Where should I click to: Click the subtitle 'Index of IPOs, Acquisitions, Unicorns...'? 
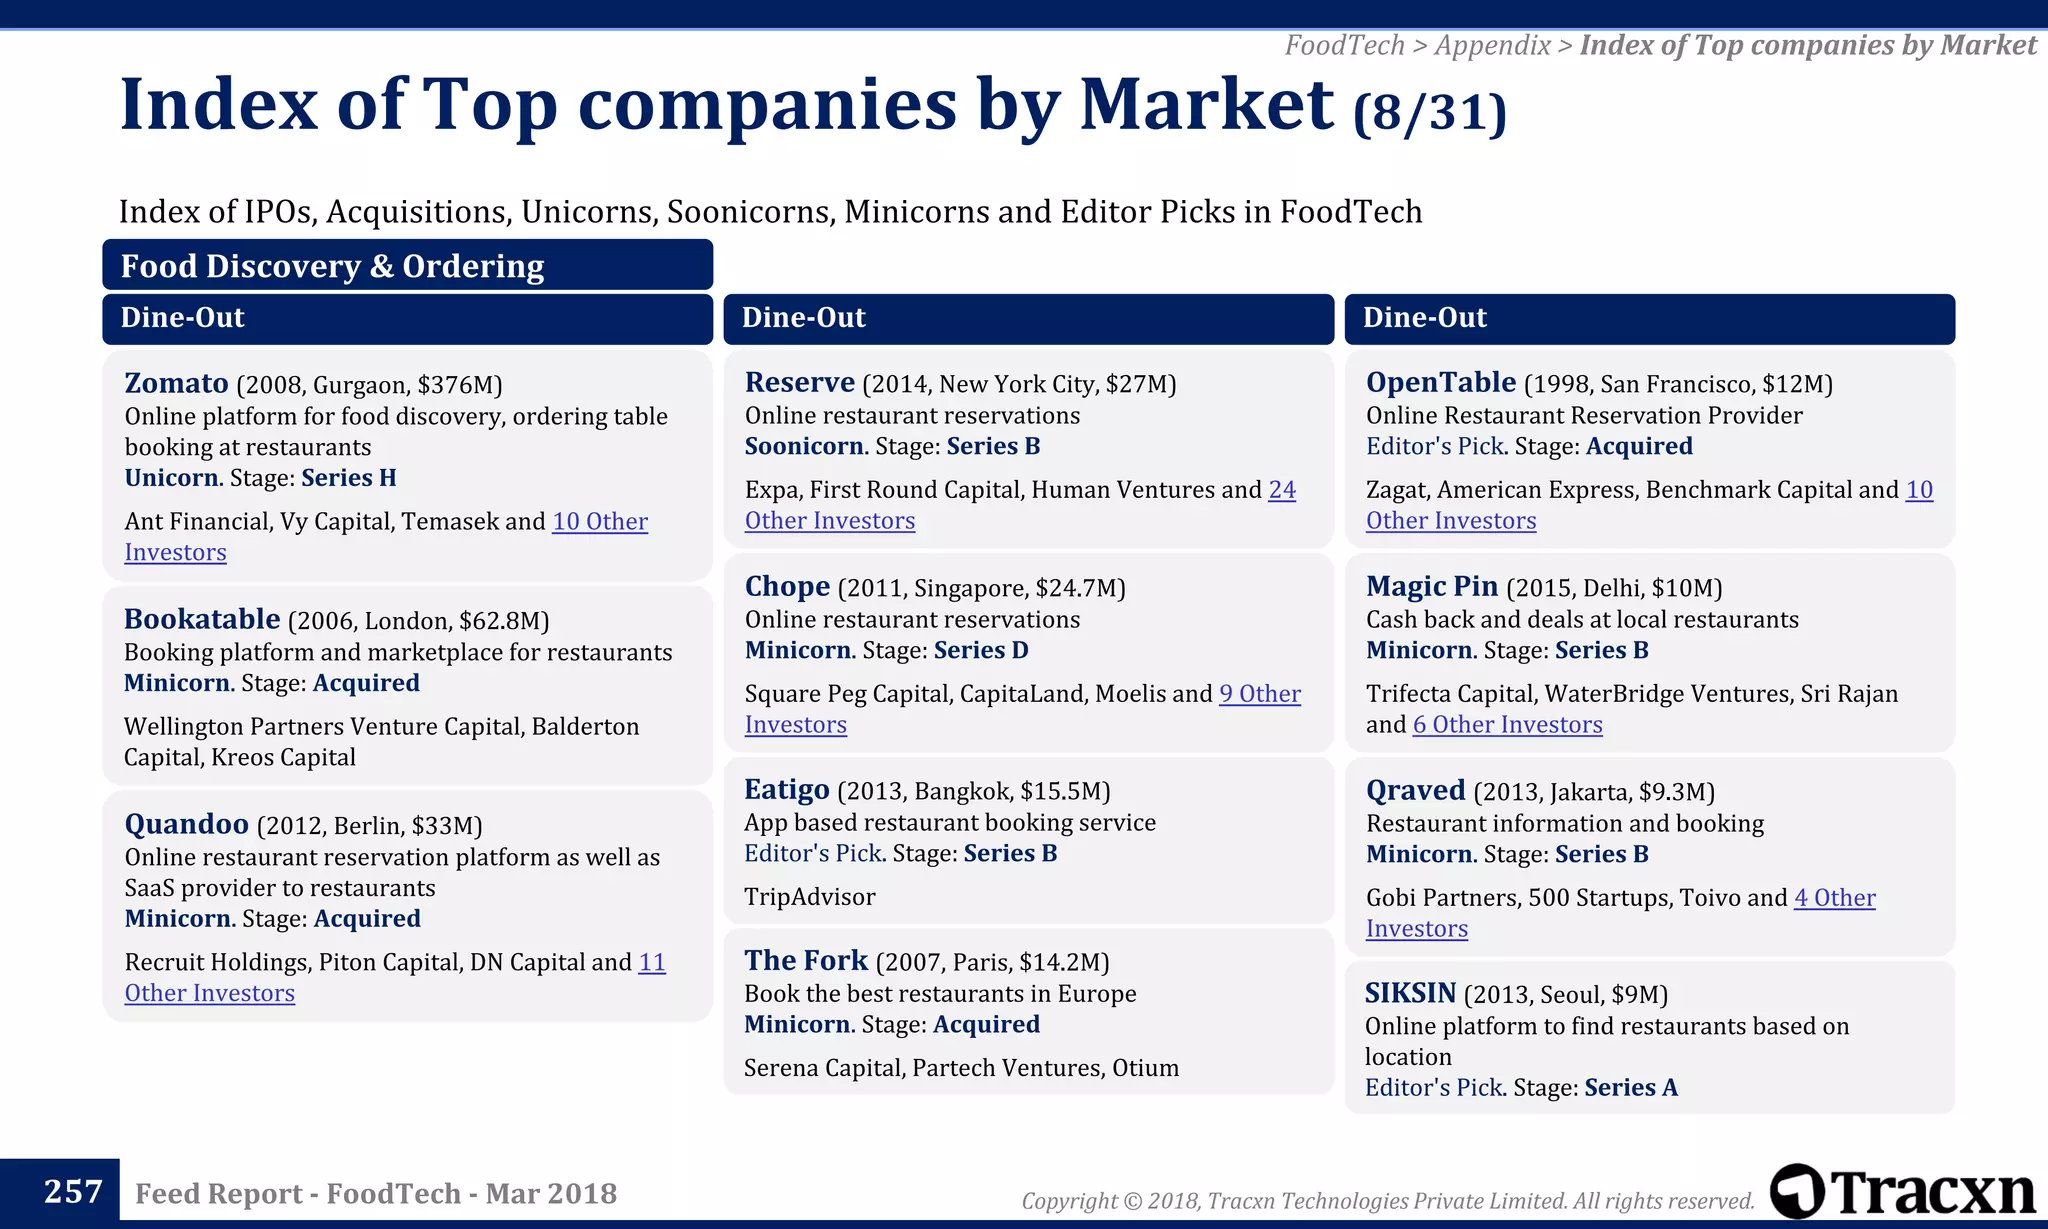(770, 212)
